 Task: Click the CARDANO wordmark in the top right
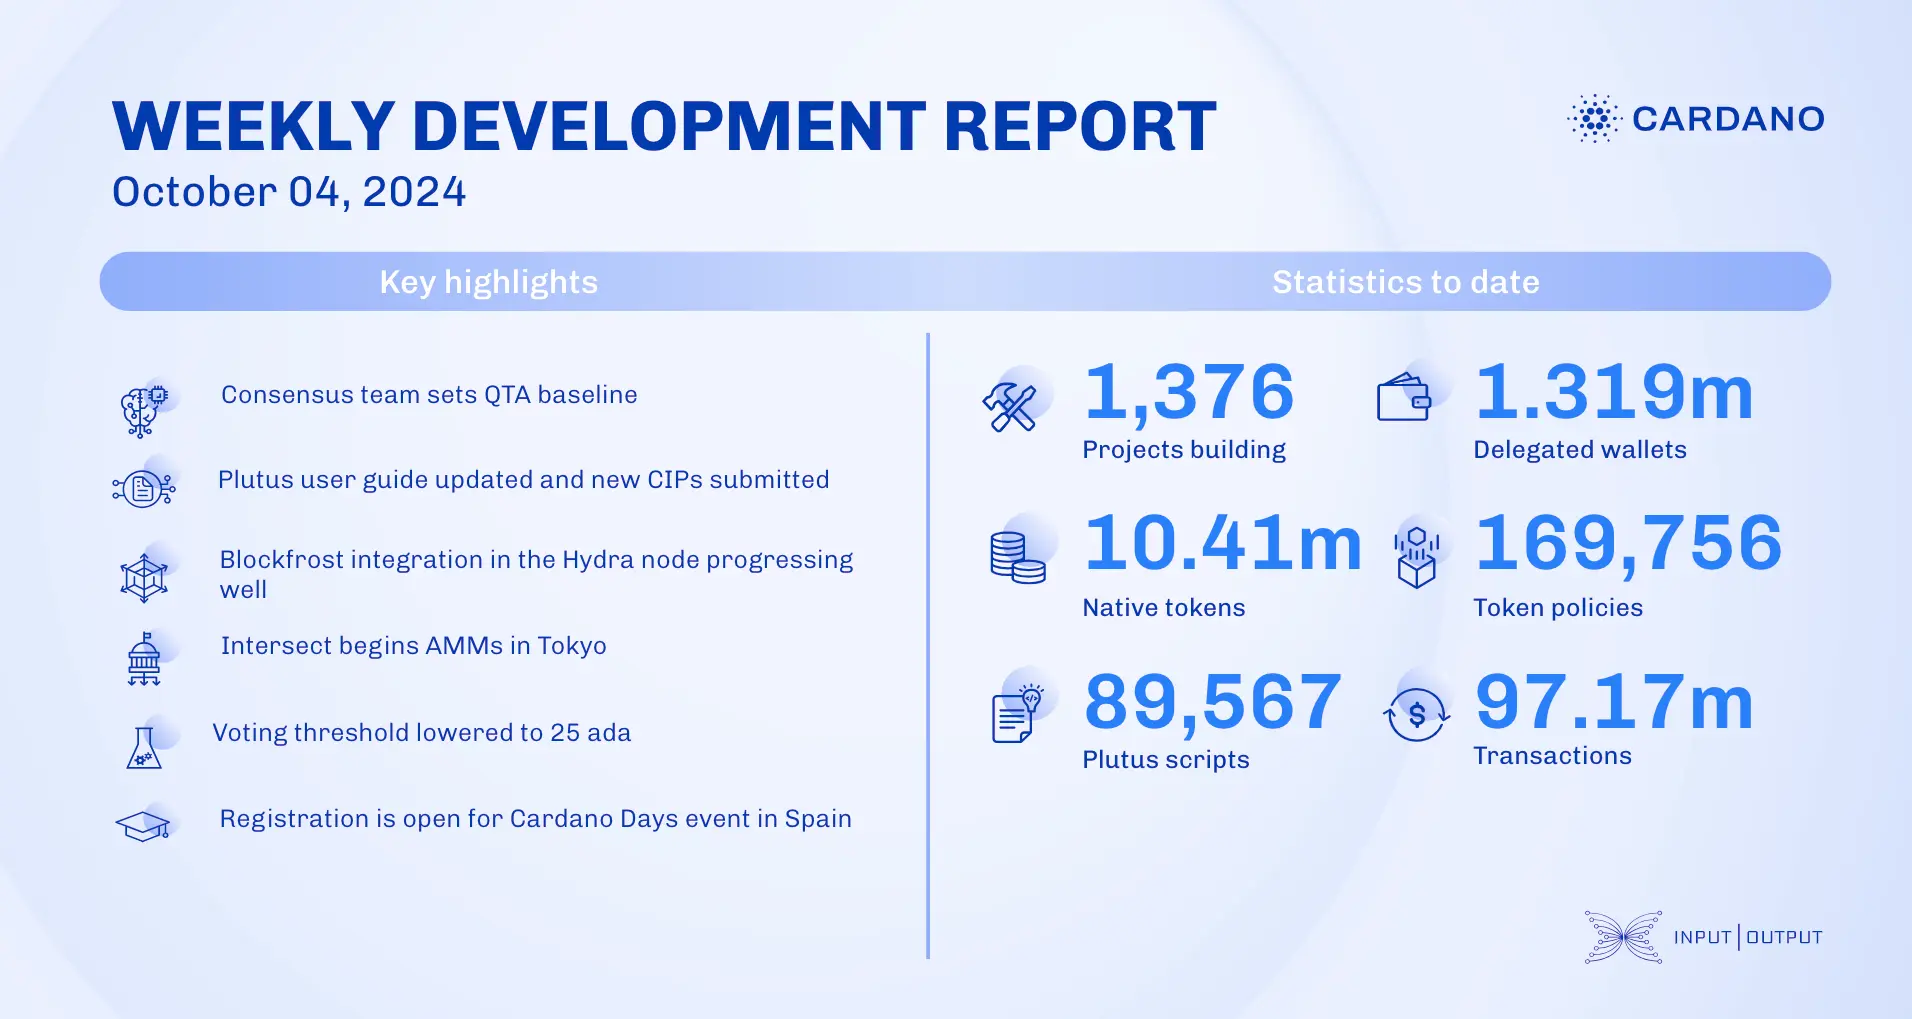coord(1728,119)
